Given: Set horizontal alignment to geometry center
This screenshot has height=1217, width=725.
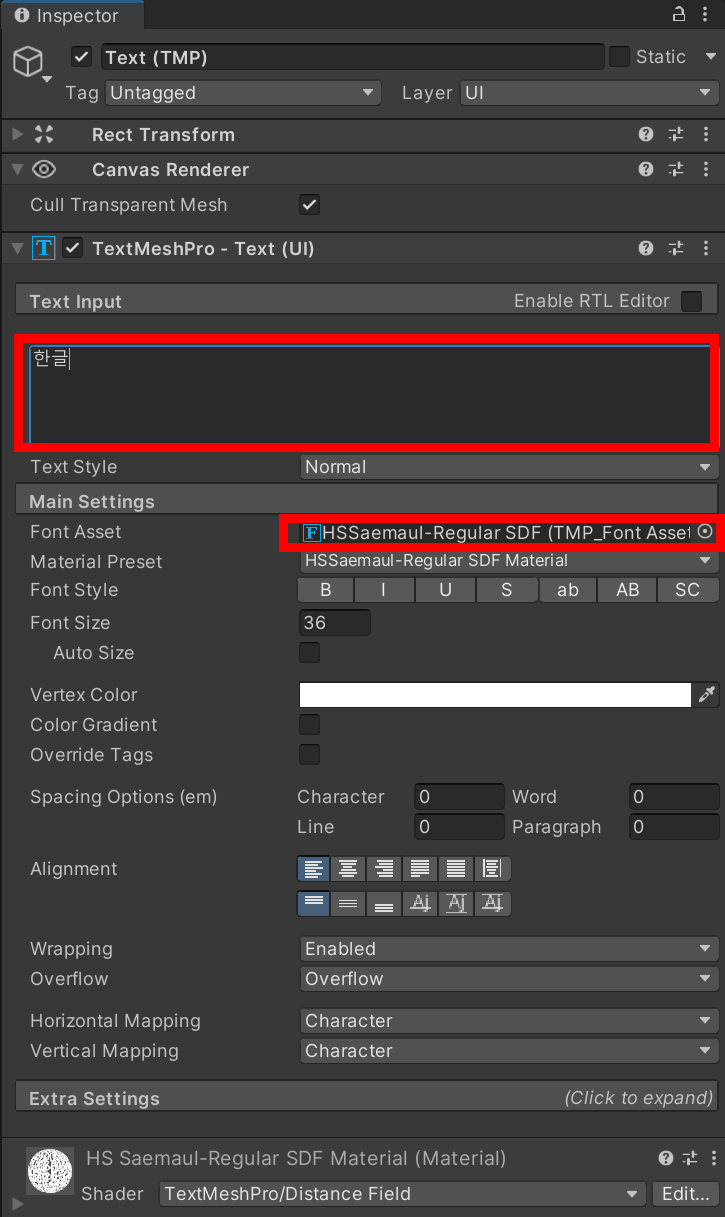Looking at the screenshot, I should coord(492,869).
